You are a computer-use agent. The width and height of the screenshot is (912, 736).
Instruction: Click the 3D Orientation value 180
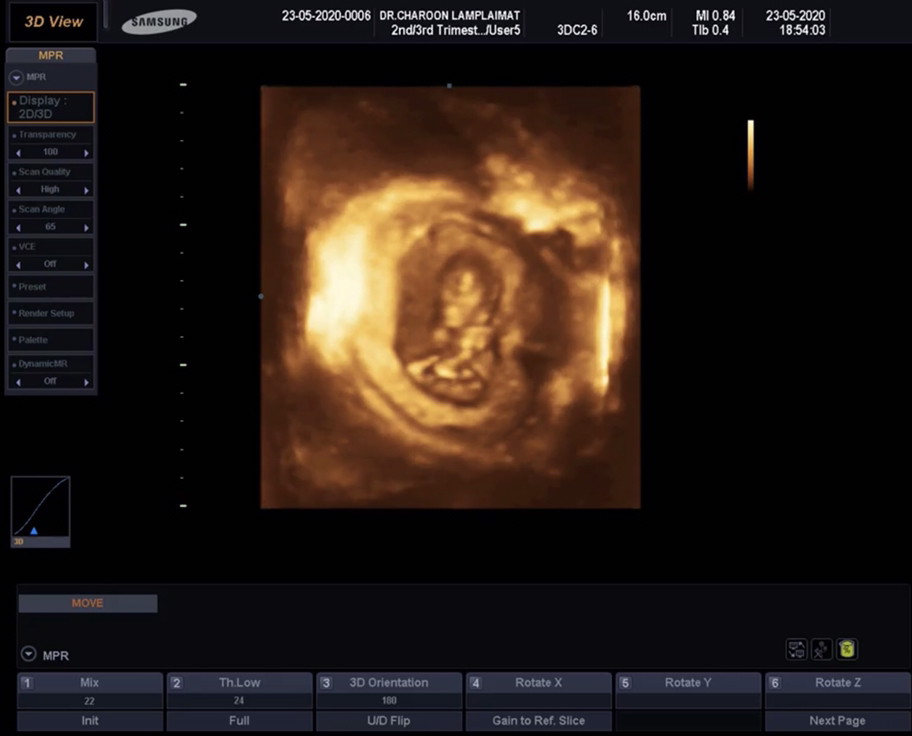pos(389,701)
